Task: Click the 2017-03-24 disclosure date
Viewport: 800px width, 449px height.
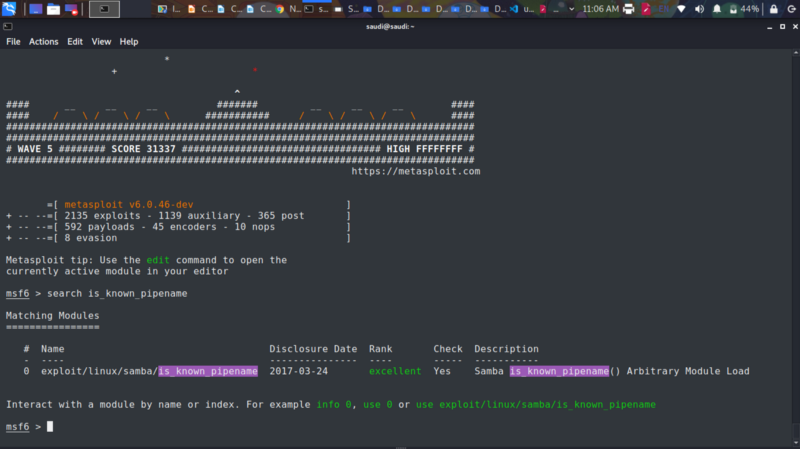Action: tap(298, 371)
